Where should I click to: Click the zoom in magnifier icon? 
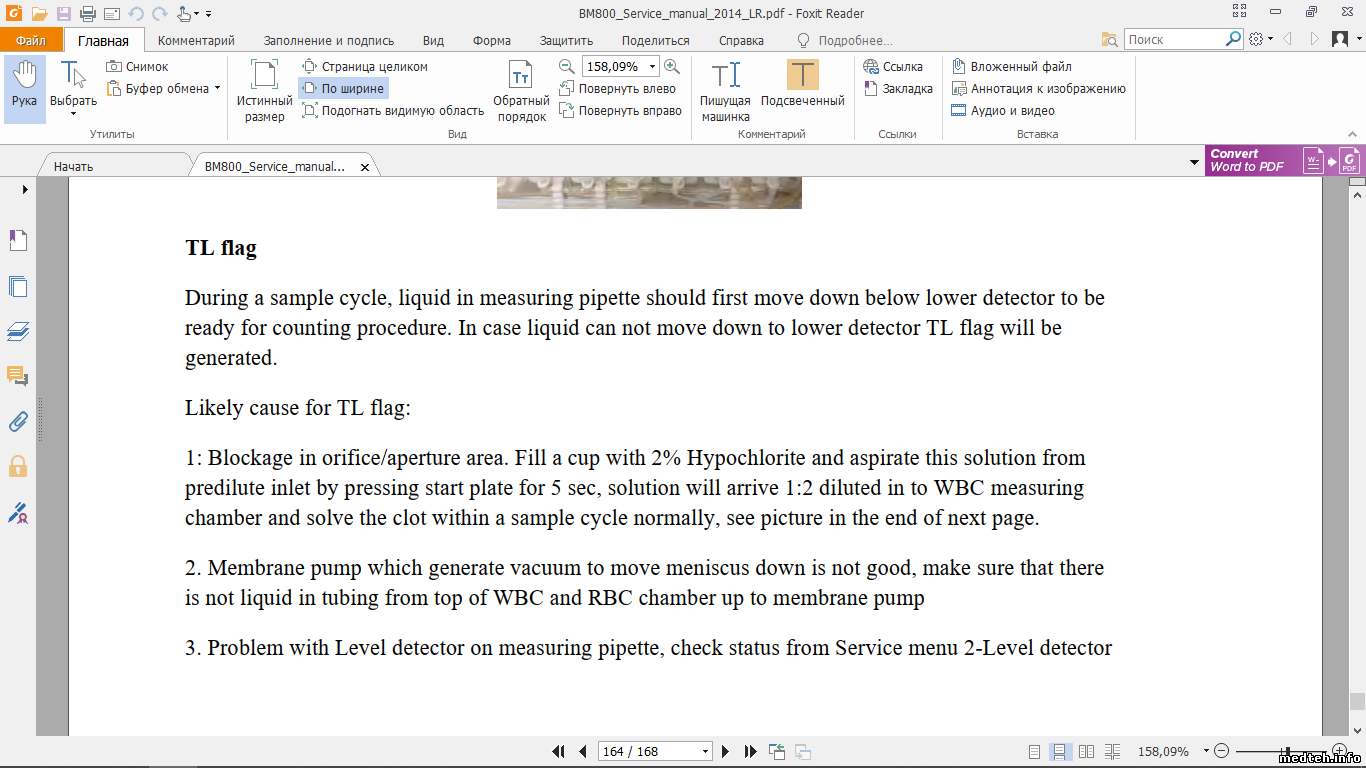(672, 66)
